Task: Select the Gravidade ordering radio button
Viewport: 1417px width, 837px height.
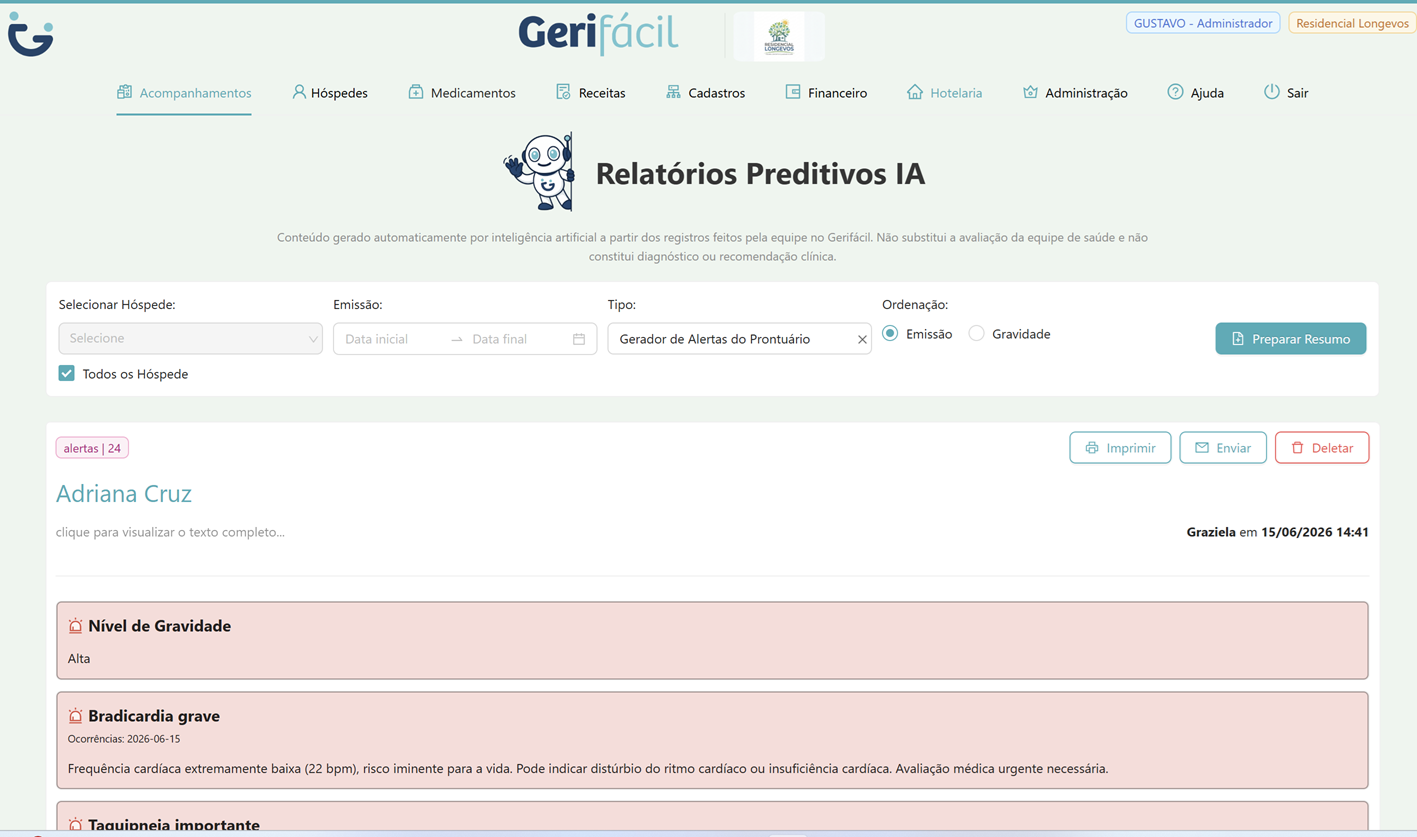Action: (x=976, y=334)
